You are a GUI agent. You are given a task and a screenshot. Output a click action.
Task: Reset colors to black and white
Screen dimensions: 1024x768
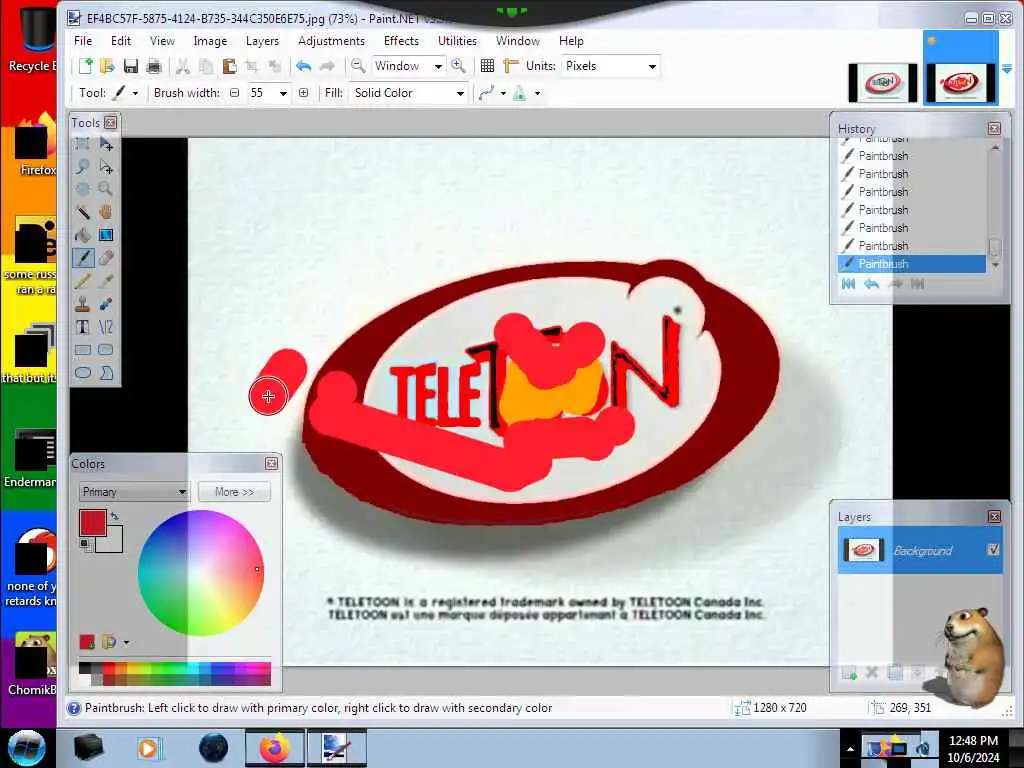click(x=85, y=544)
